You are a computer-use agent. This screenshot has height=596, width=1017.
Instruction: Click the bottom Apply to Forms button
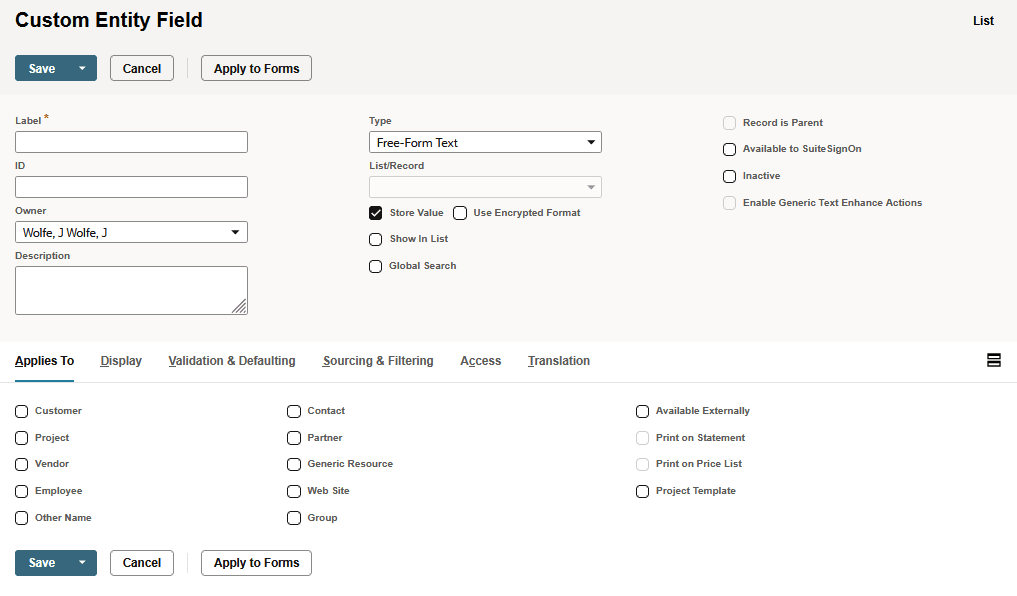pos(256,562)
